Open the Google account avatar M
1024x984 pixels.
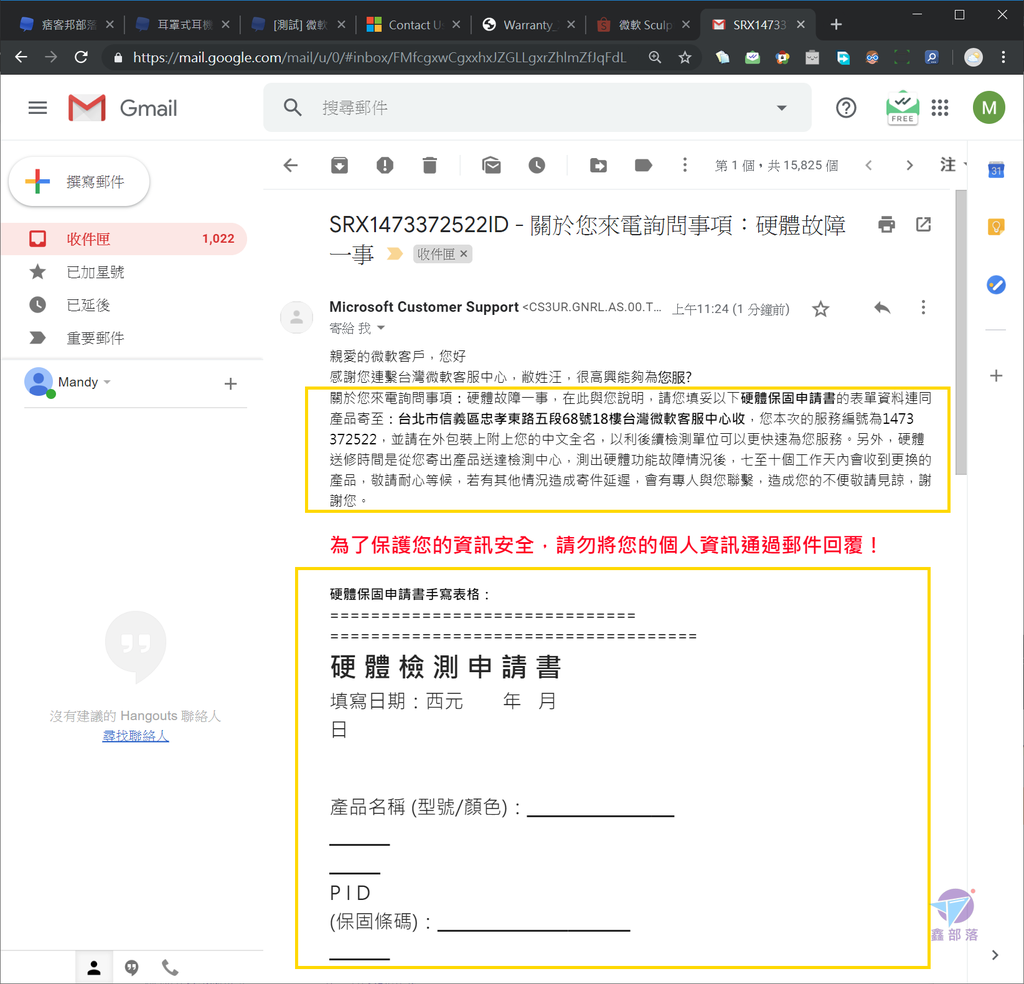(x=989, y=108)
